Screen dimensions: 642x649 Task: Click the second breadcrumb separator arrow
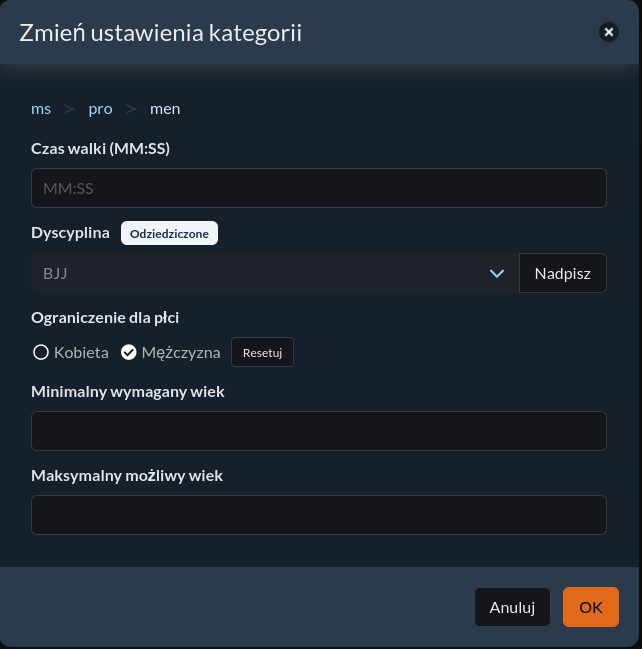pos(131,109)
